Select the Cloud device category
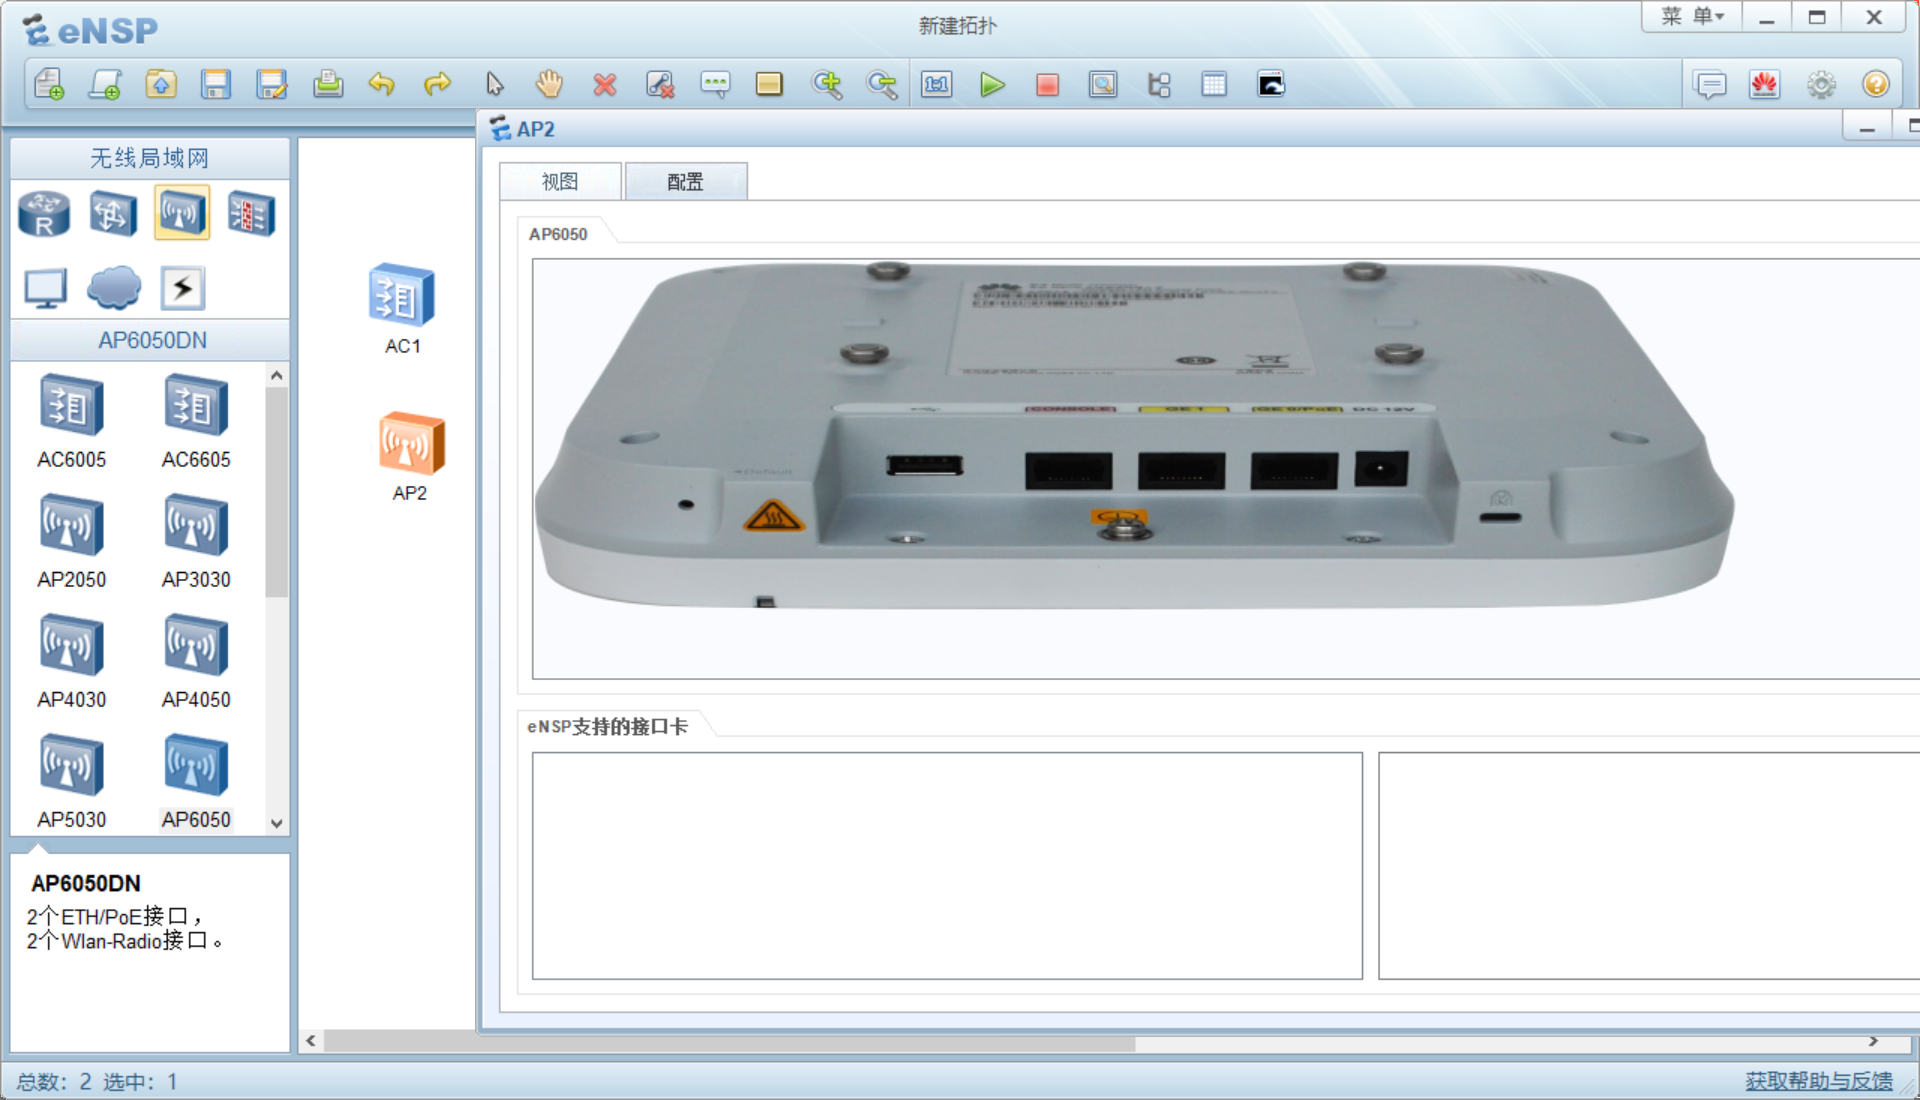Screen dimensions: 1920x1100 114,288
